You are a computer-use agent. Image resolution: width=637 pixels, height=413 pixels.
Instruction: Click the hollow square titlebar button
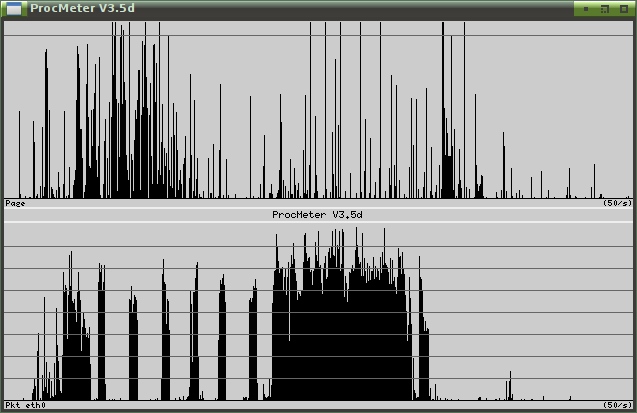point(624,9)
